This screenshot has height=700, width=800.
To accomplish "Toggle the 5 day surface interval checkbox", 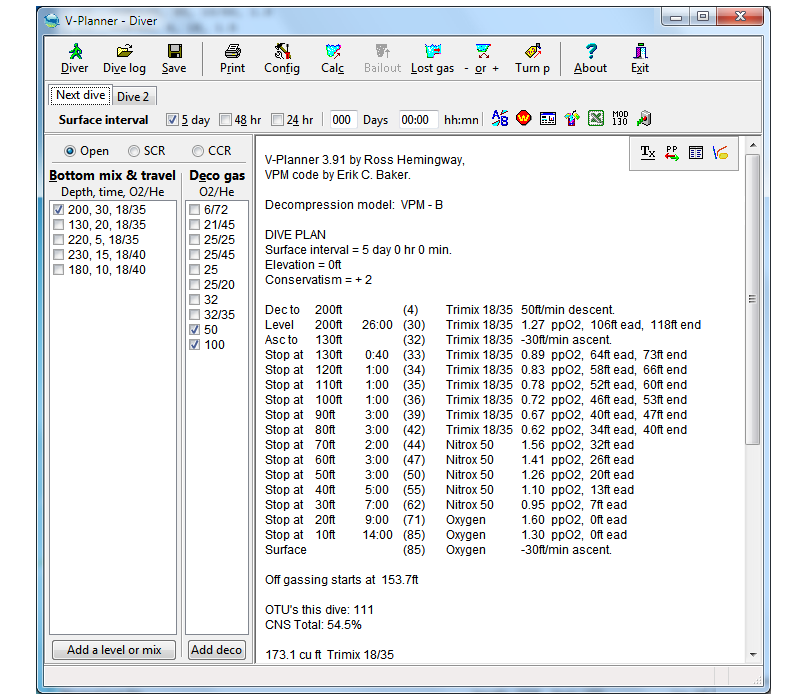I will (172, 119).
